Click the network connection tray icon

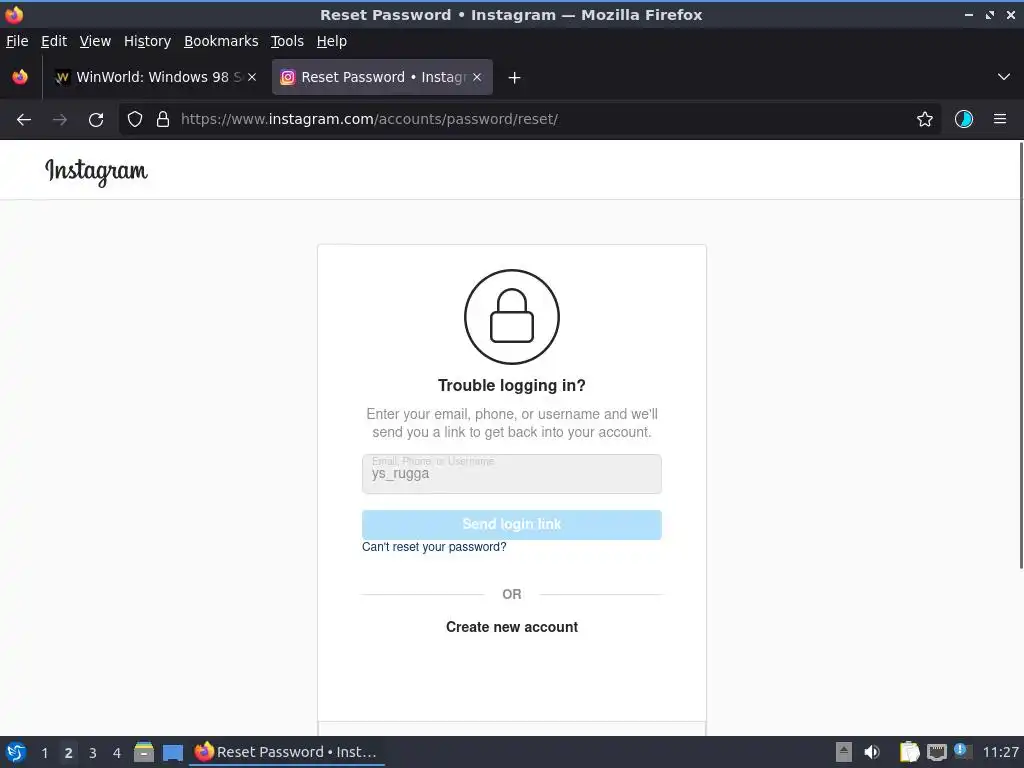point(937,752)
